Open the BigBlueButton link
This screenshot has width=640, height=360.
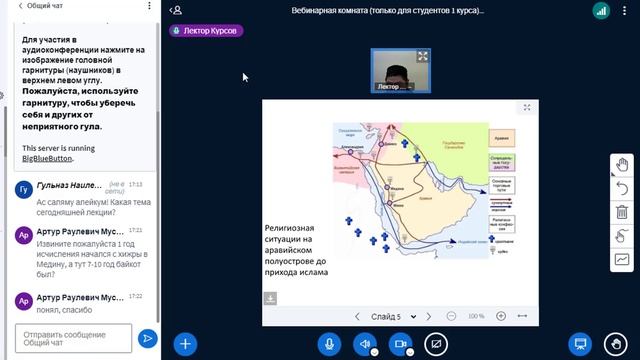(x=47, y=158)
